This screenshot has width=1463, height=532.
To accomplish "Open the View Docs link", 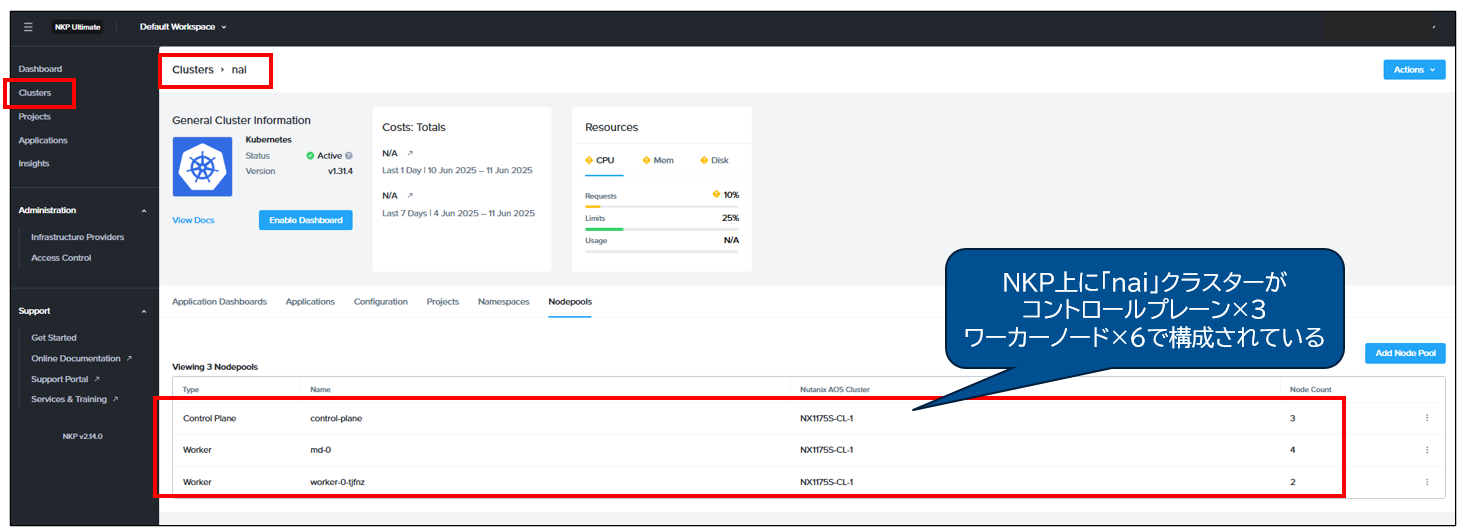I will point(193,220).
